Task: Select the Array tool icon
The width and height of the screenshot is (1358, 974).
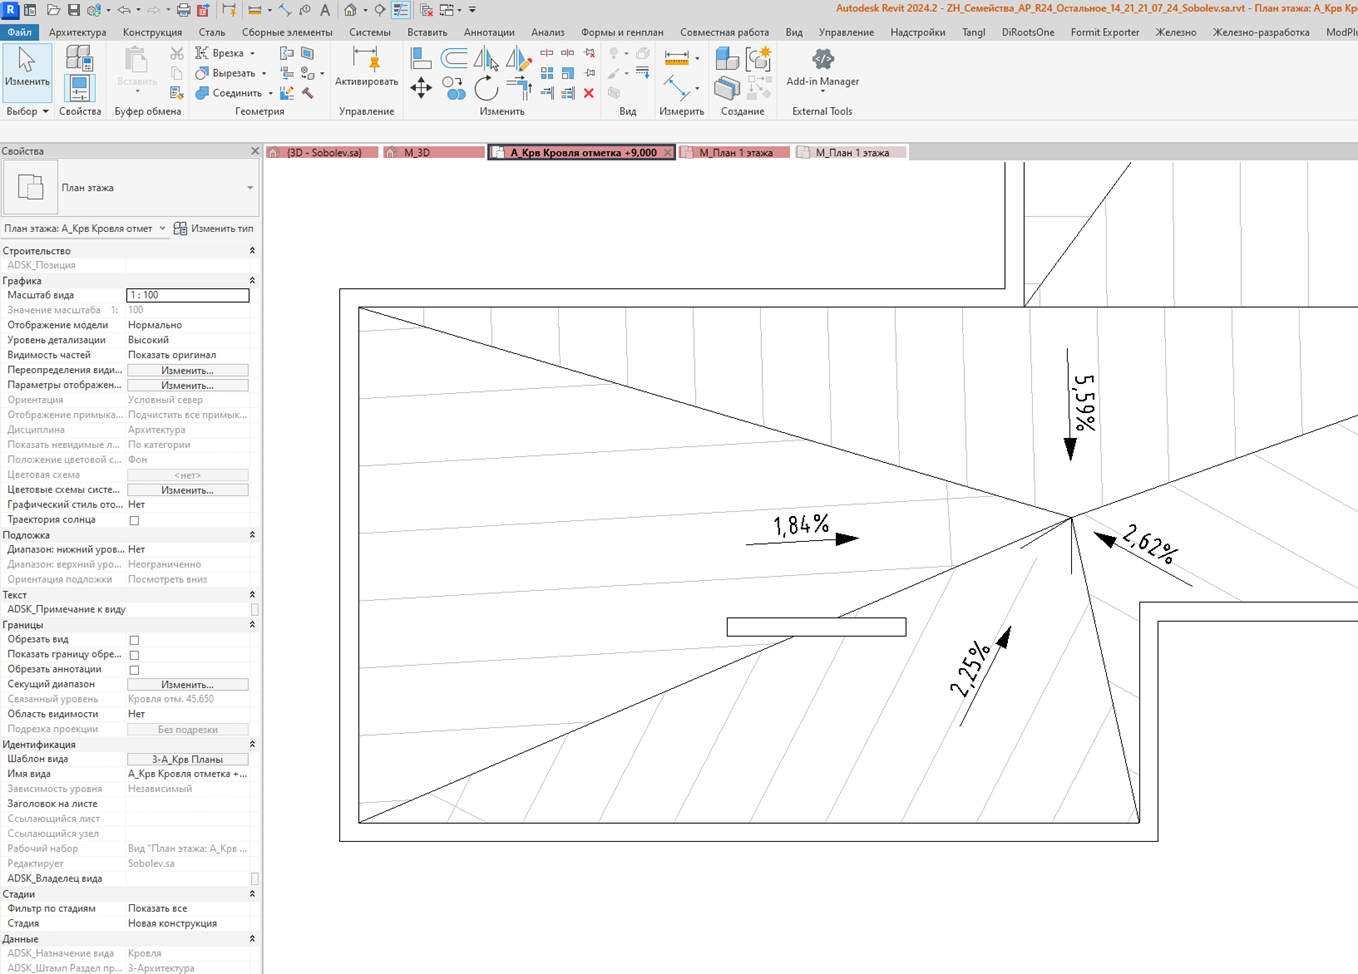Action: pyautogui.click(x=547, y=73)
